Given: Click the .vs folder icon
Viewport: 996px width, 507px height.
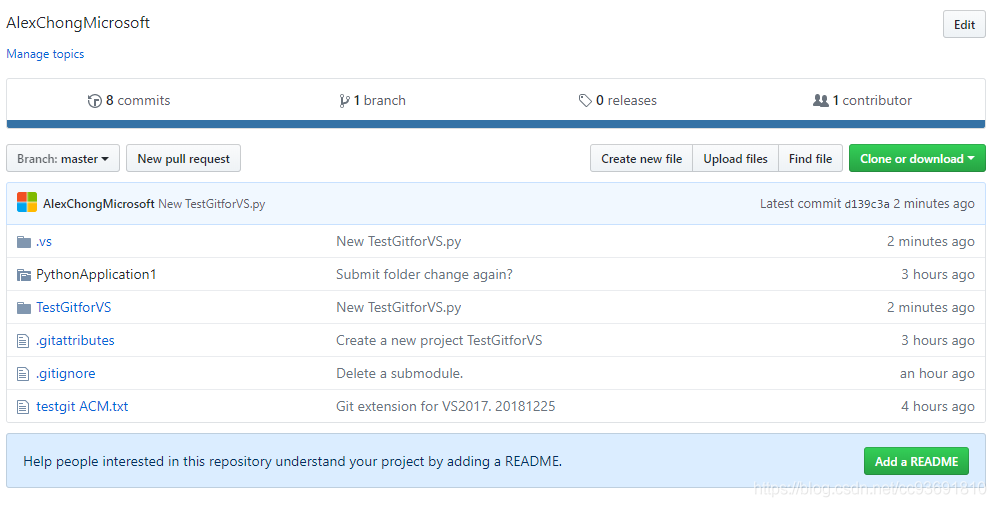Looking at the screenshot, I should (x=24, y=242).
